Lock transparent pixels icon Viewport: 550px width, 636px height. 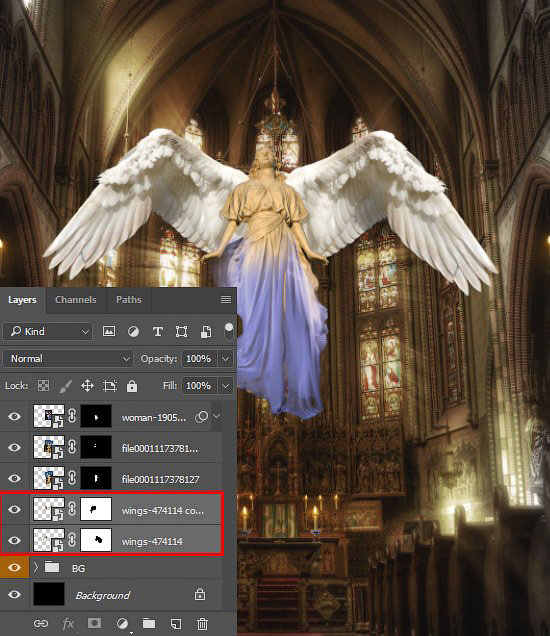[43, 385]
